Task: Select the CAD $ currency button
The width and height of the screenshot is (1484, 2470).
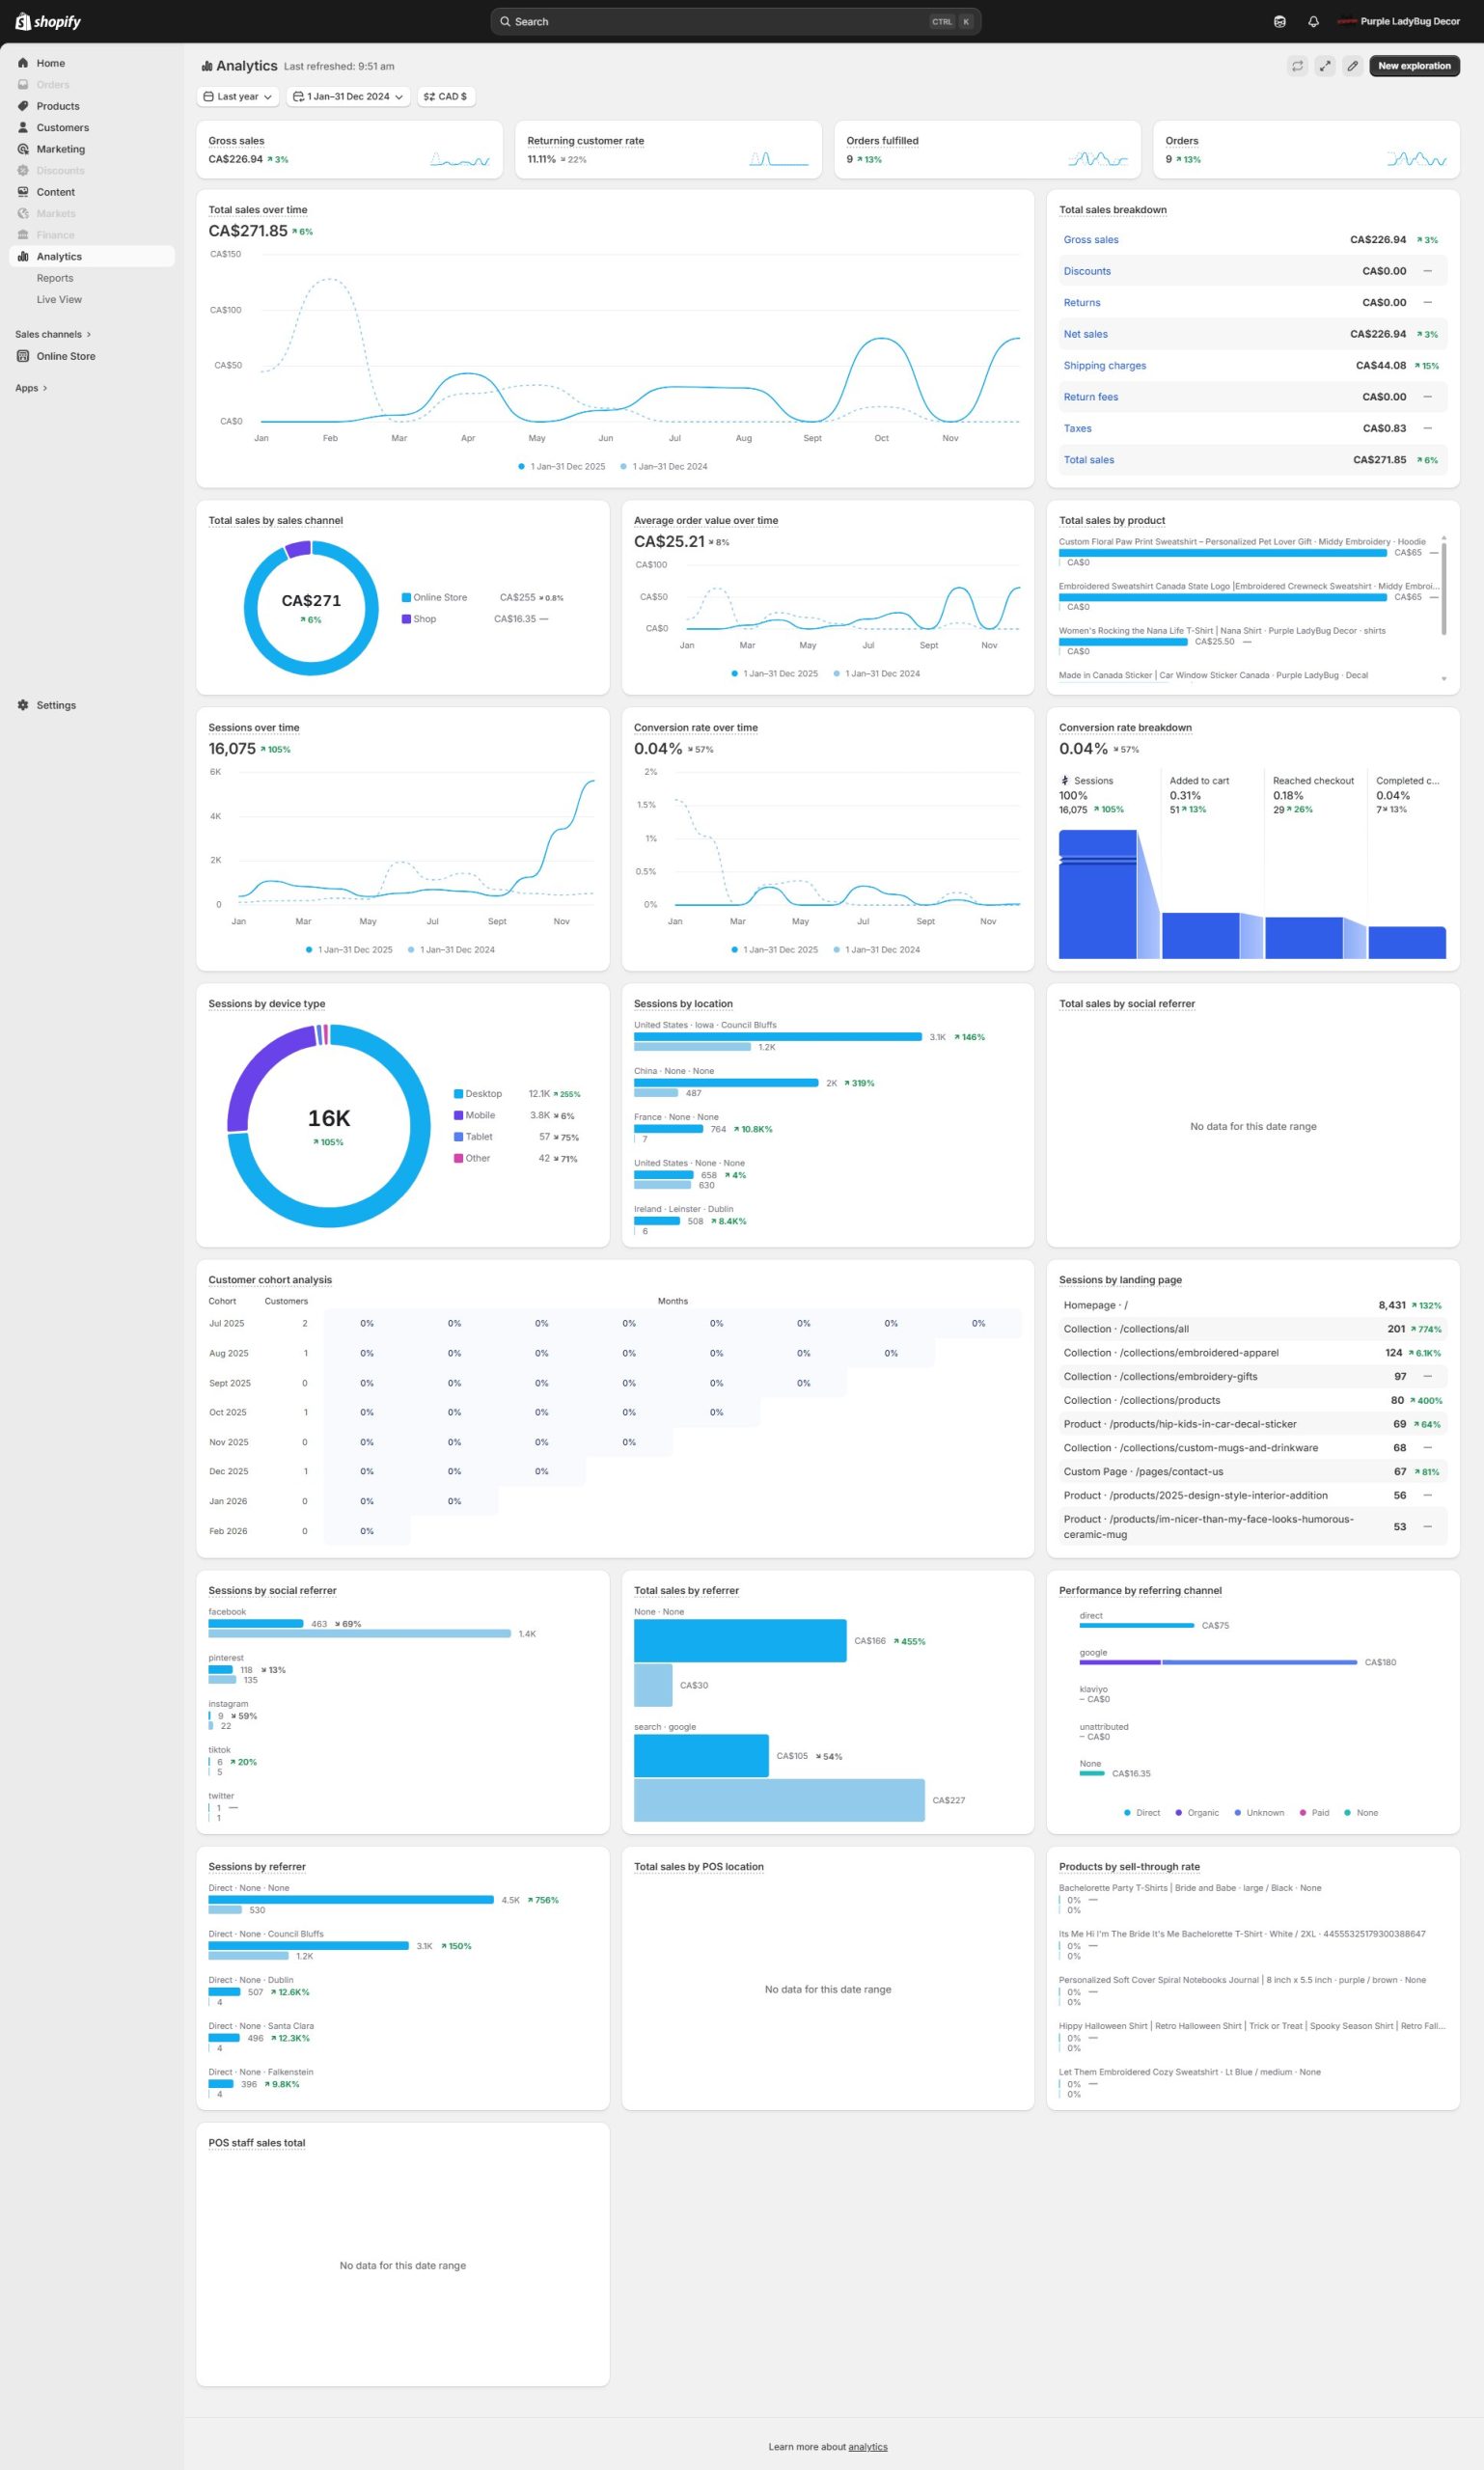Action: tap(446, 97)
